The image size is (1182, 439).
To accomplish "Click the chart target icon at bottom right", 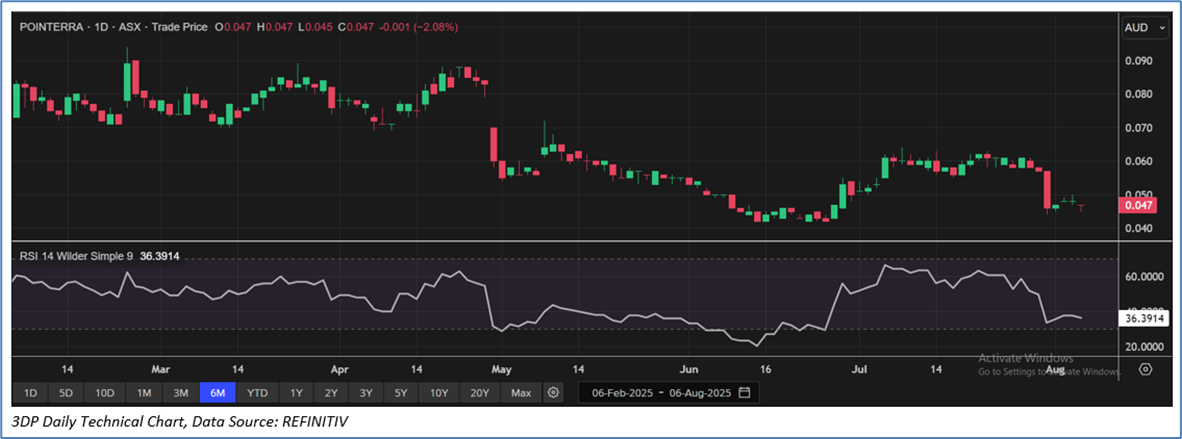I will (1146, 369).
